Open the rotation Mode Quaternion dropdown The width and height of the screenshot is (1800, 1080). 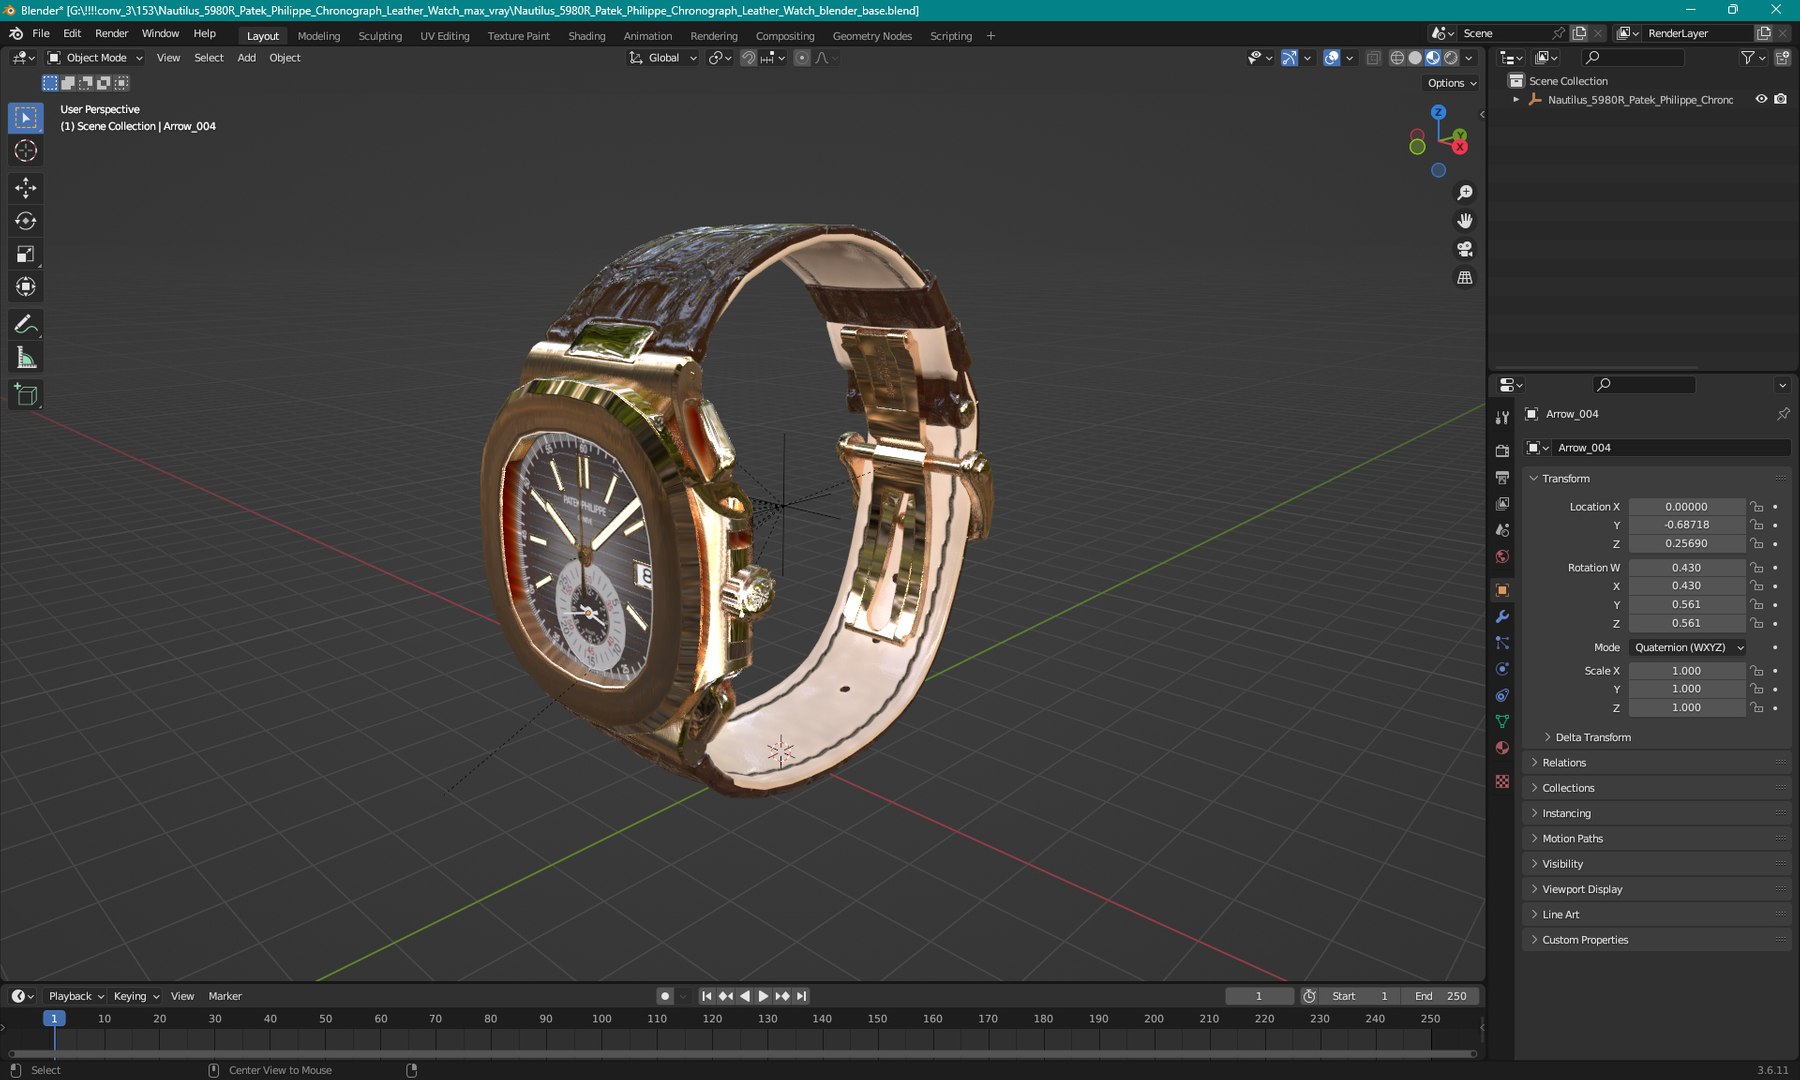click(x=1687, y=648)
